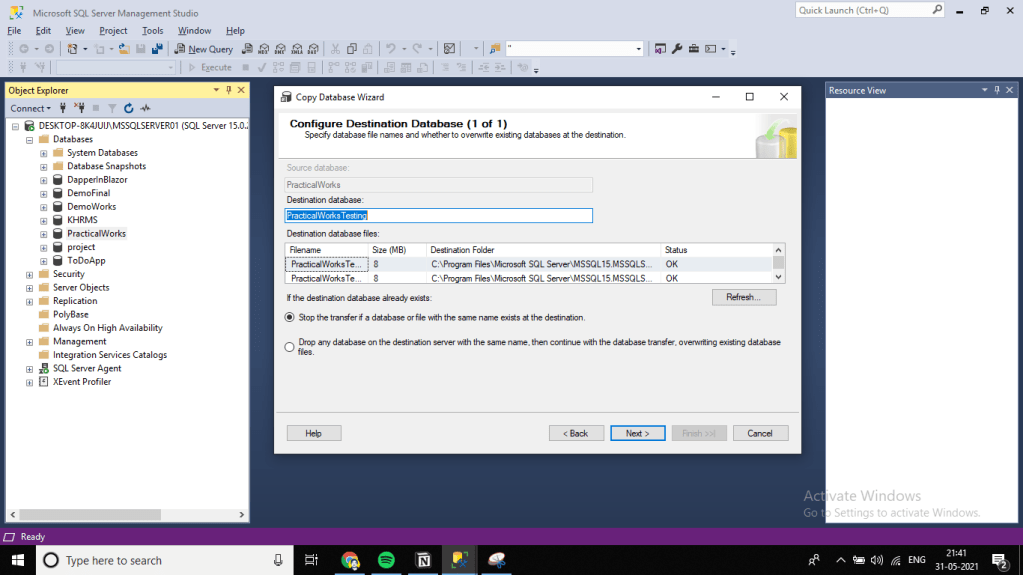Pin the Resource View panel

tap(996, 90)
